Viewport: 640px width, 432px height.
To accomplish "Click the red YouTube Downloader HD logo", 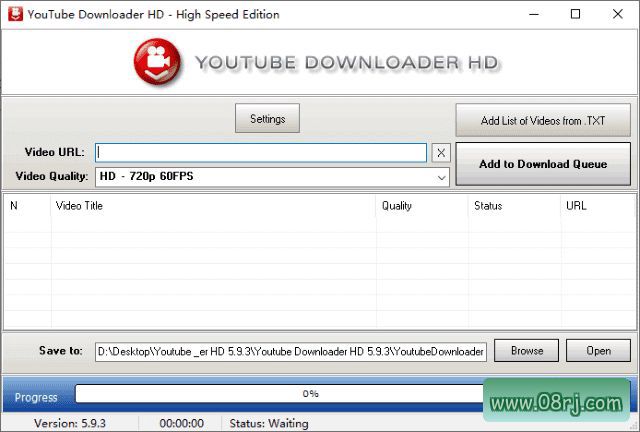I will click(x=158, y=62).
